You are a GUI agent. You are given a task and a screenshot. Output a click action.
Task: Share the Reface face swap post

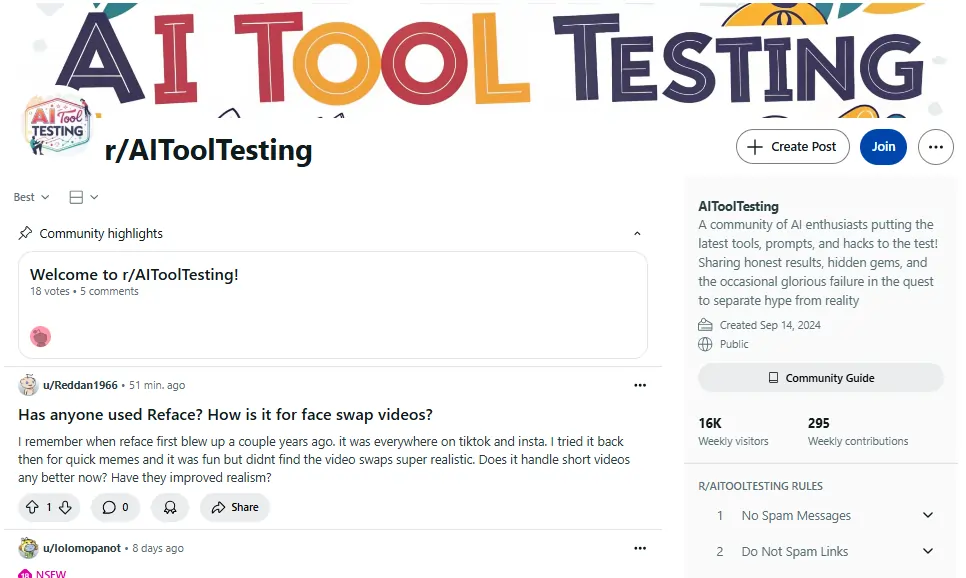[x=235, y=507]
